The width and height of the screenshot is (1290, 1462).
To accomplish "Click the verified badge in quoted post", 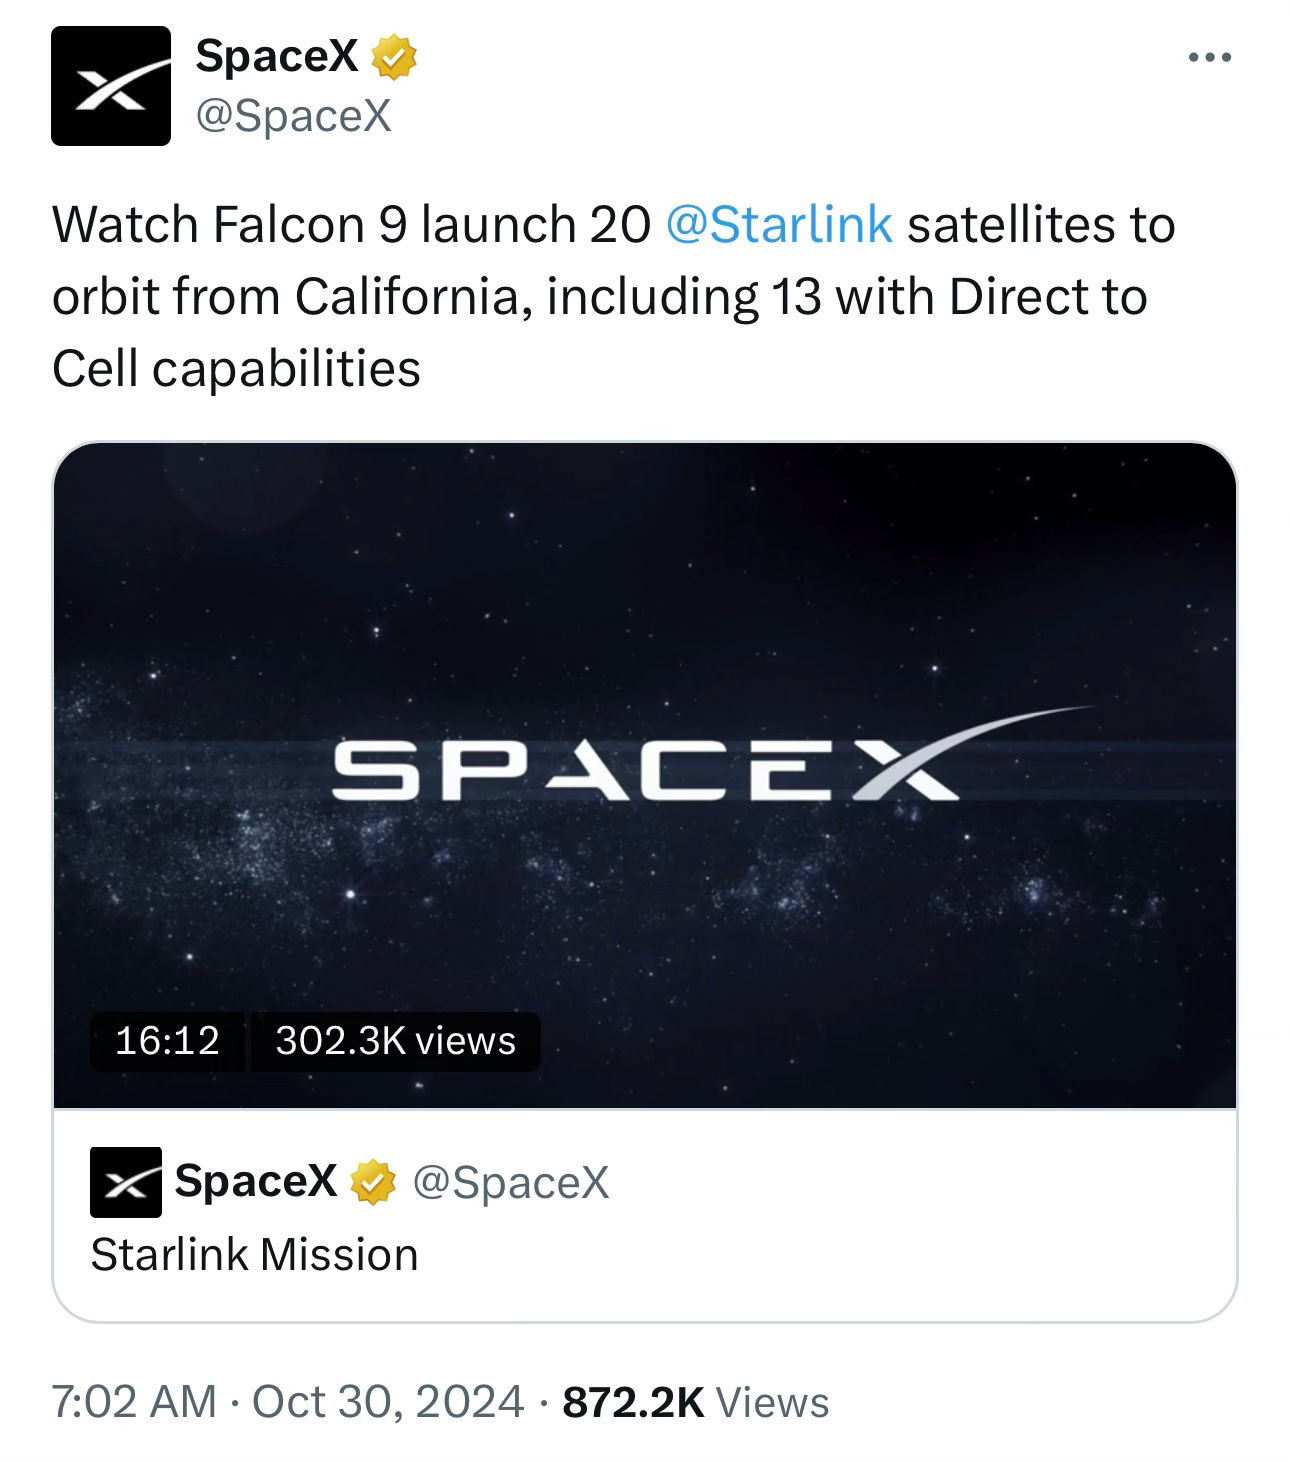I will click(x=372, y=1183).
